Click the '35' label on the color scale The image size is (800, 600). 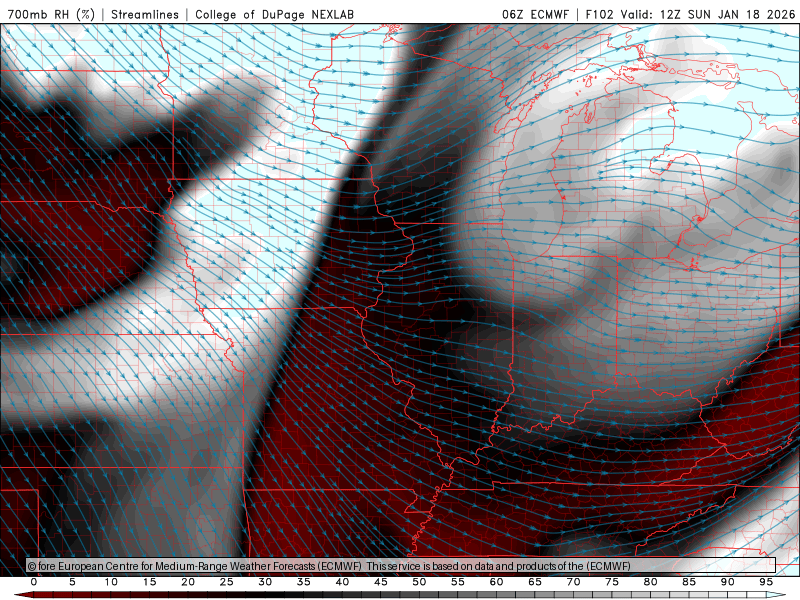(x=304, y=582)
